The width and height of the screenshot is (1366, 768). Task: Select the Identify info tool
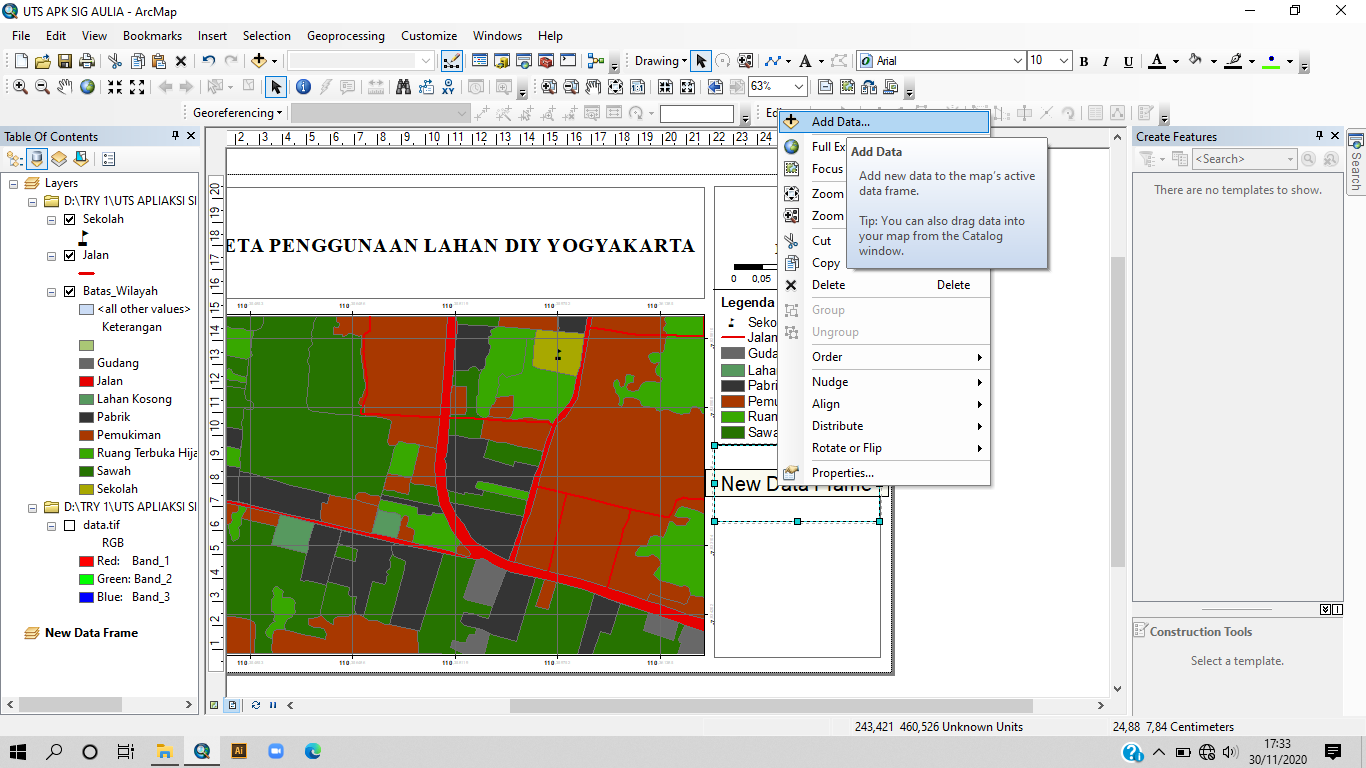point(303,87)
